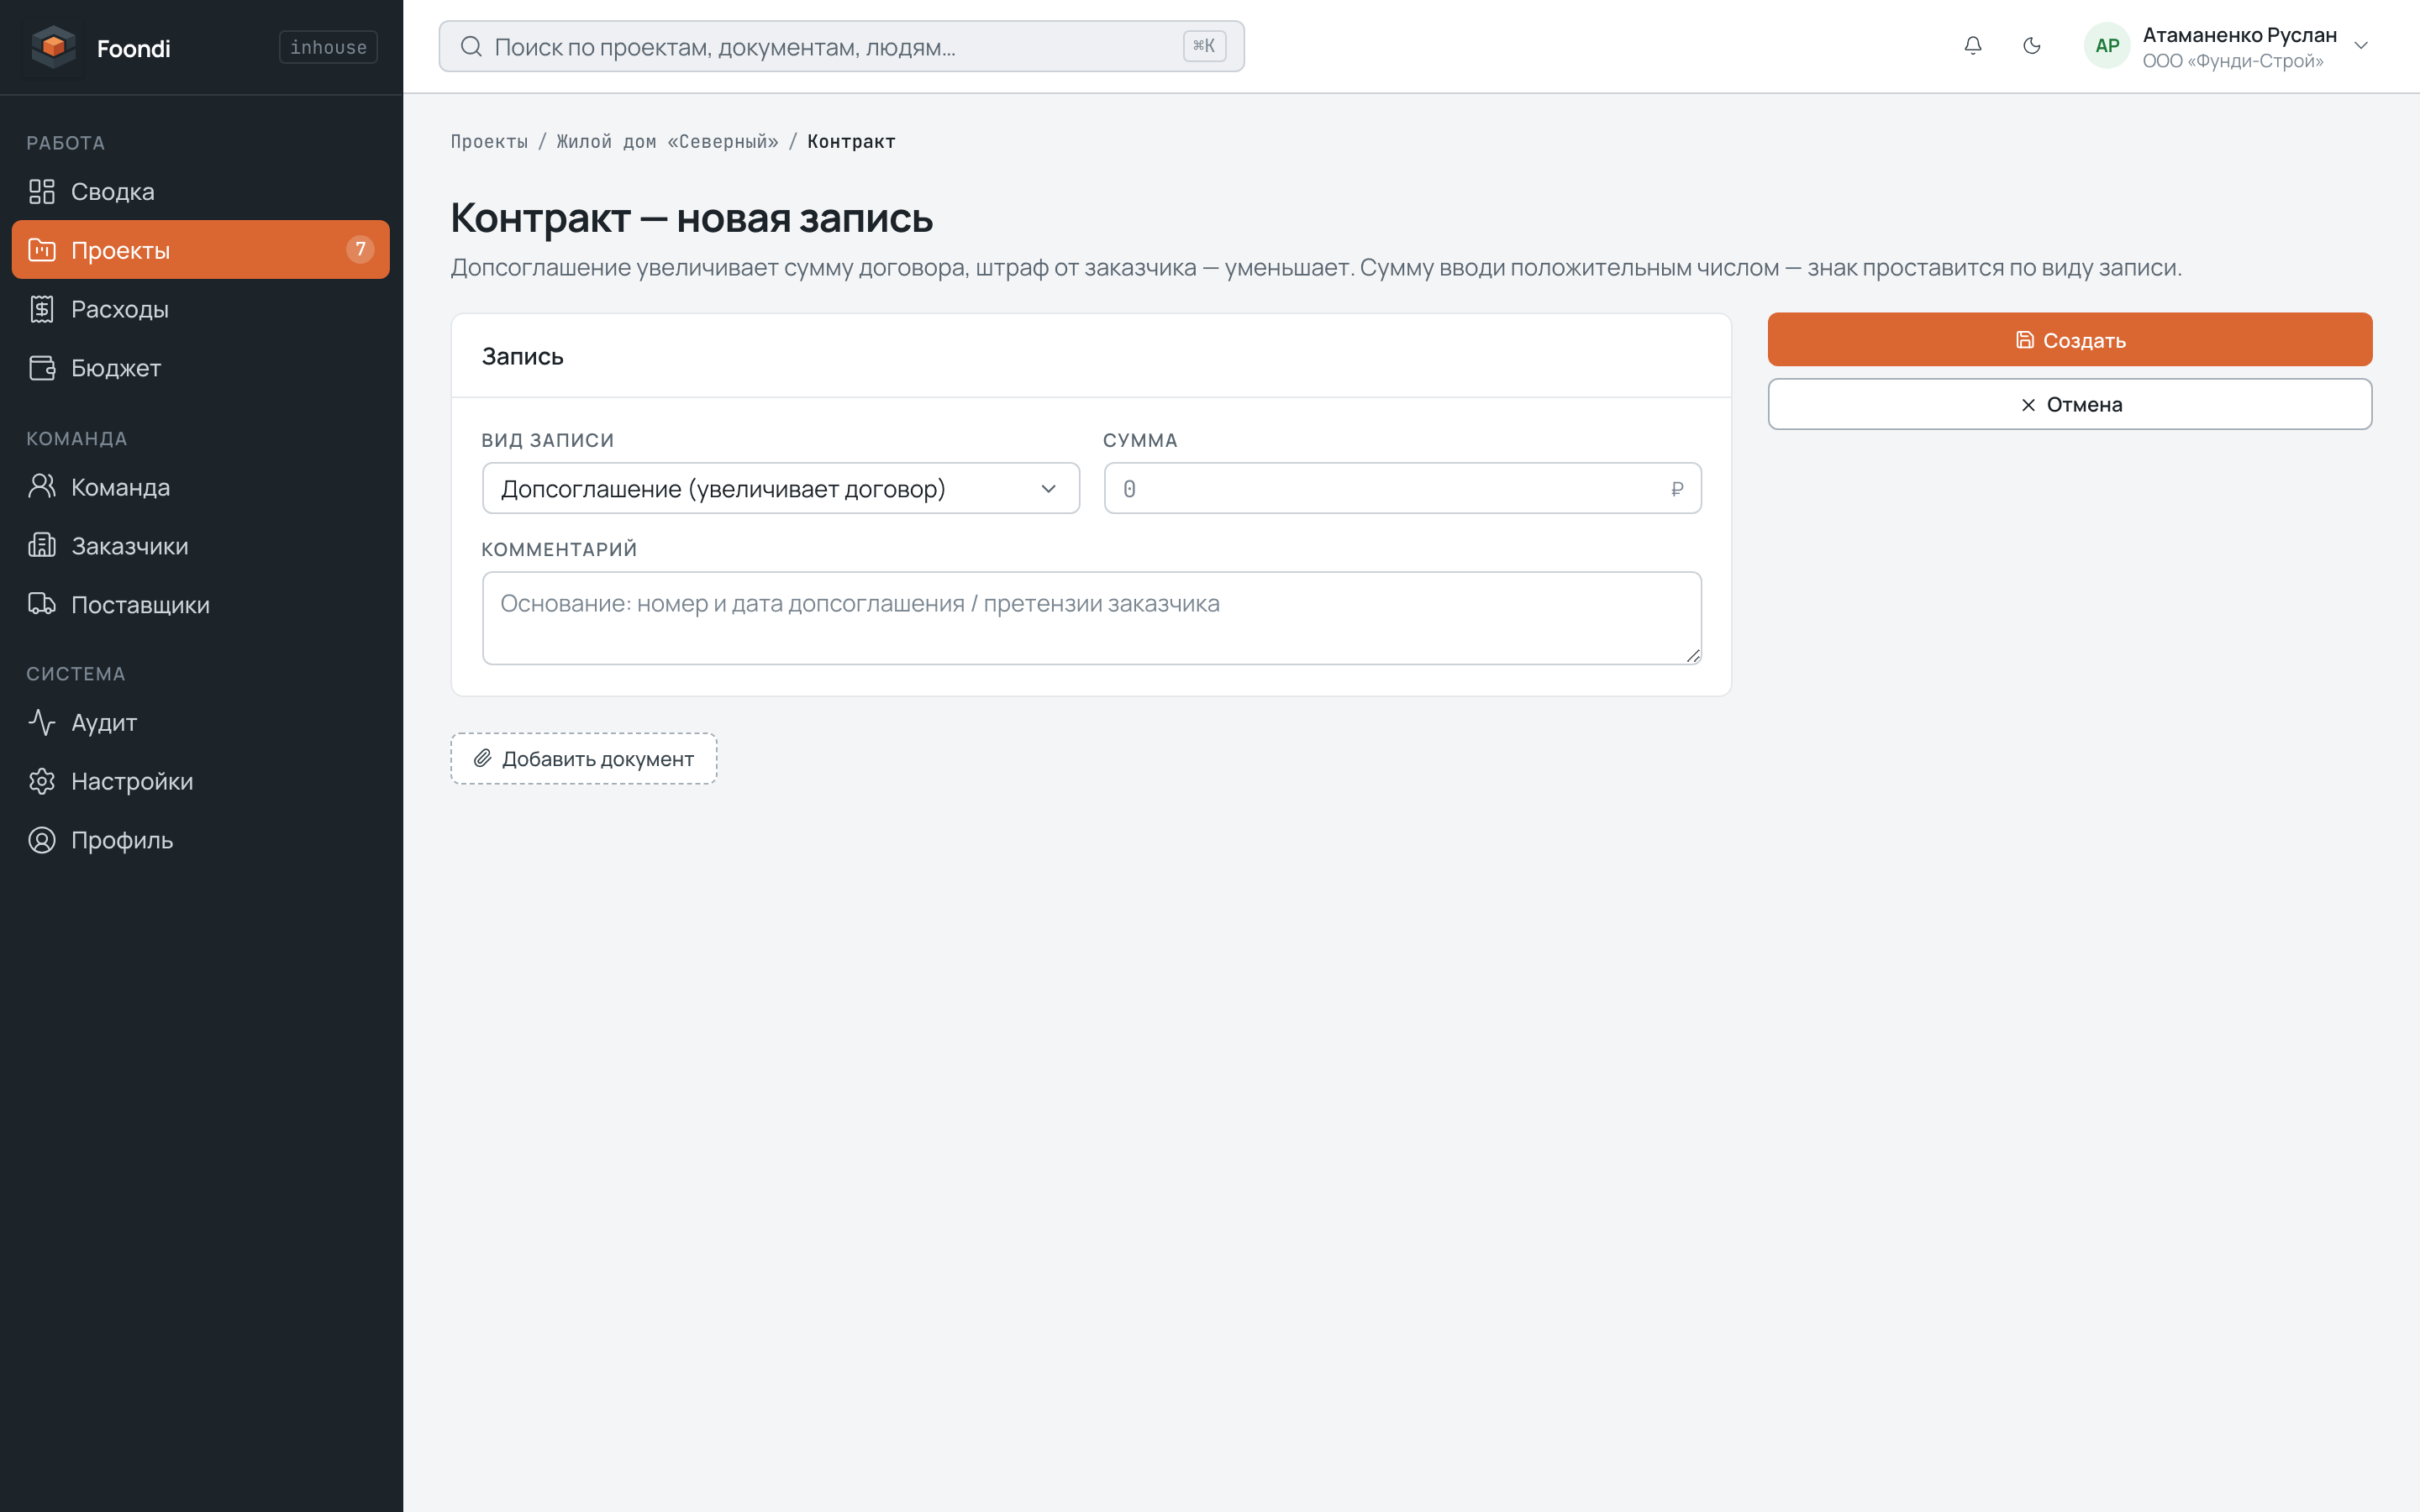Open Поставщики page
This screenshot has width=2420, height=1512.
coord(200,605)
